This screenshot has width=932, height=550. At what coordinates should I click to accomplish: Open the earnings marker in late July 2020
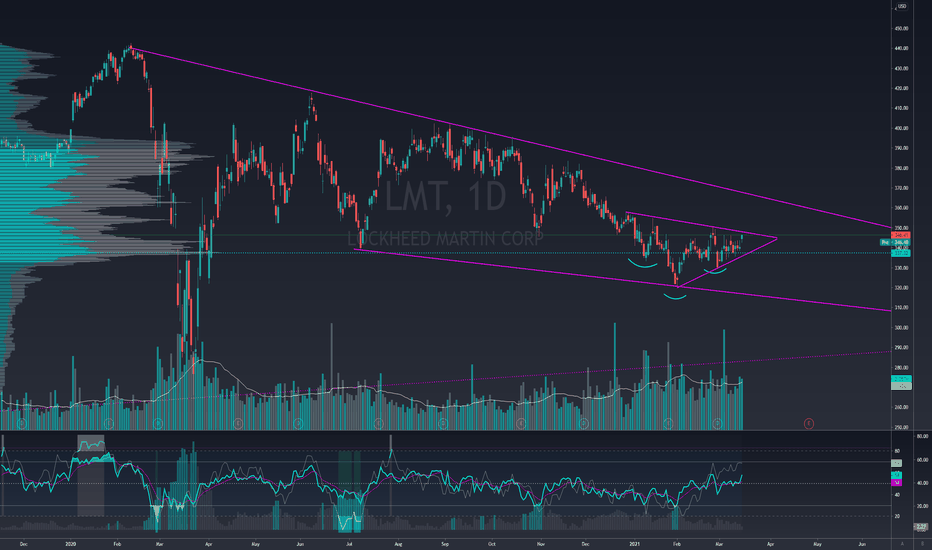(x=379, y=423)
